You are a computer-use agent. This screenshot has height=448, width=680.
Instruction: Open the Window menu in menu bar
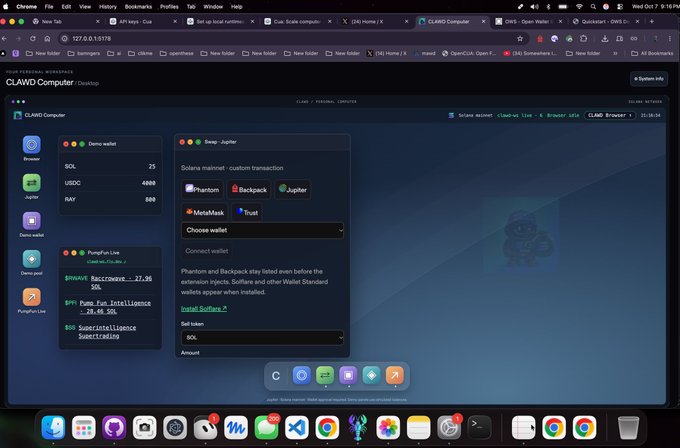[213, 7]
